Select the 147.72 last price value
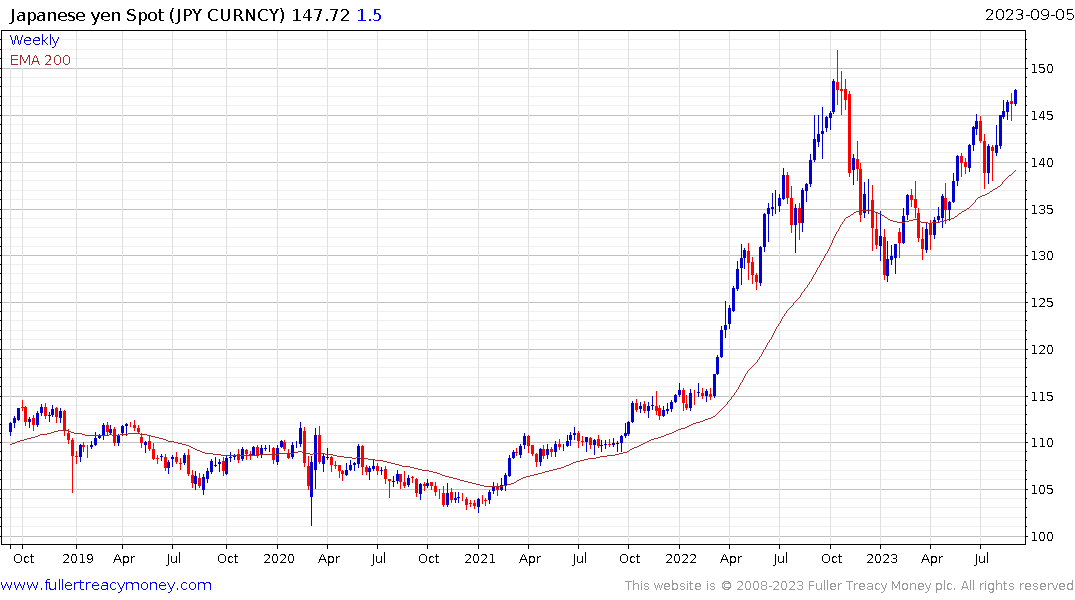The height and width of the screenshot is (600, 1075). (321, 15)
